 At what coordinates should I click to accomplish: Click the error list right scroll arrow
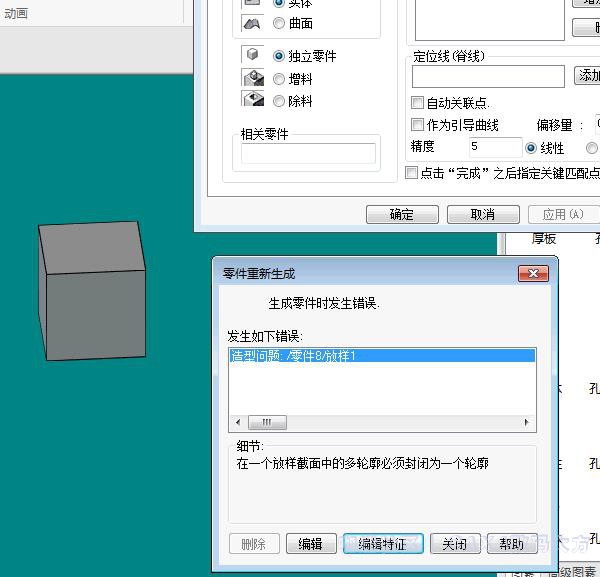[527, 422]
